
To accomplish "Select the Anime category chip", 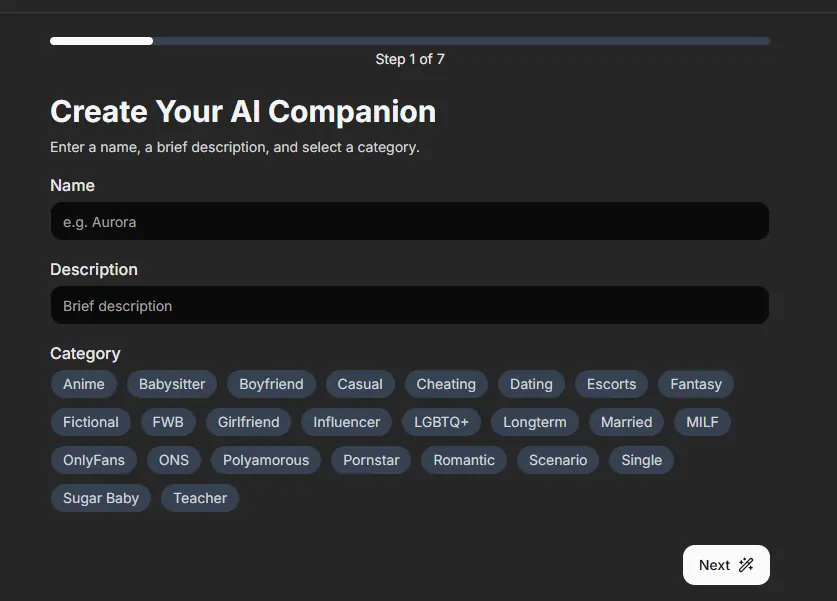I will click(84, 384).
